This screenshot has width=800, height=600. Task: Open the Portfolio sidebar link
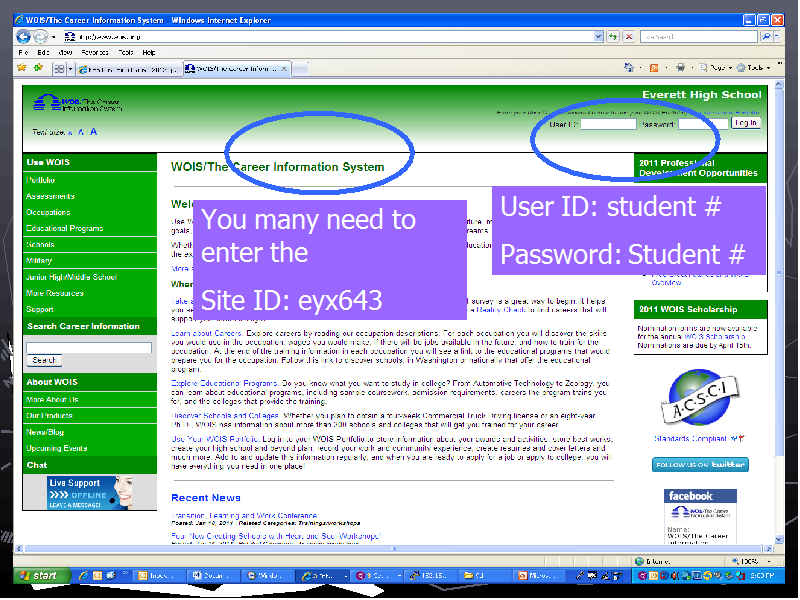point(40,180)
